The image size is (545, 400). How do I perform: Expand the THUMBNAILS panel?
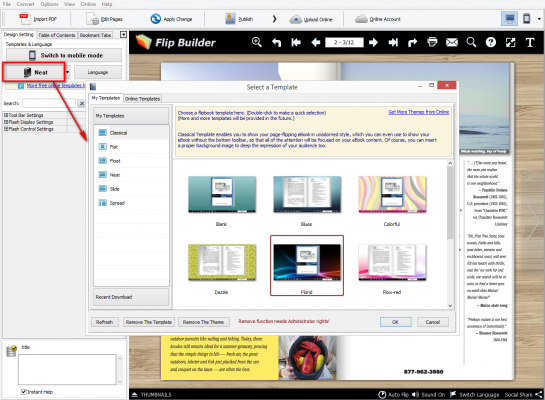click(152, 394)
